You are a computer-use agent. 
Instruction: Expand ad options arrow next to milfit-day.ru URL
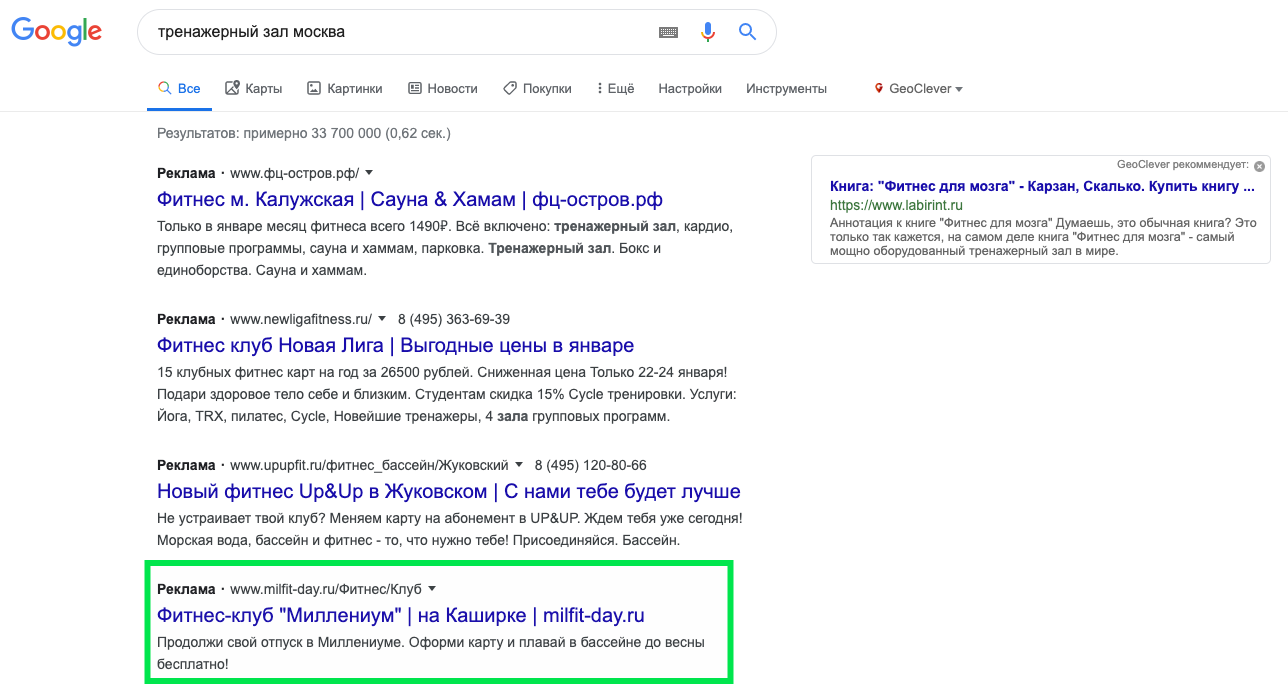click(432, 588)
